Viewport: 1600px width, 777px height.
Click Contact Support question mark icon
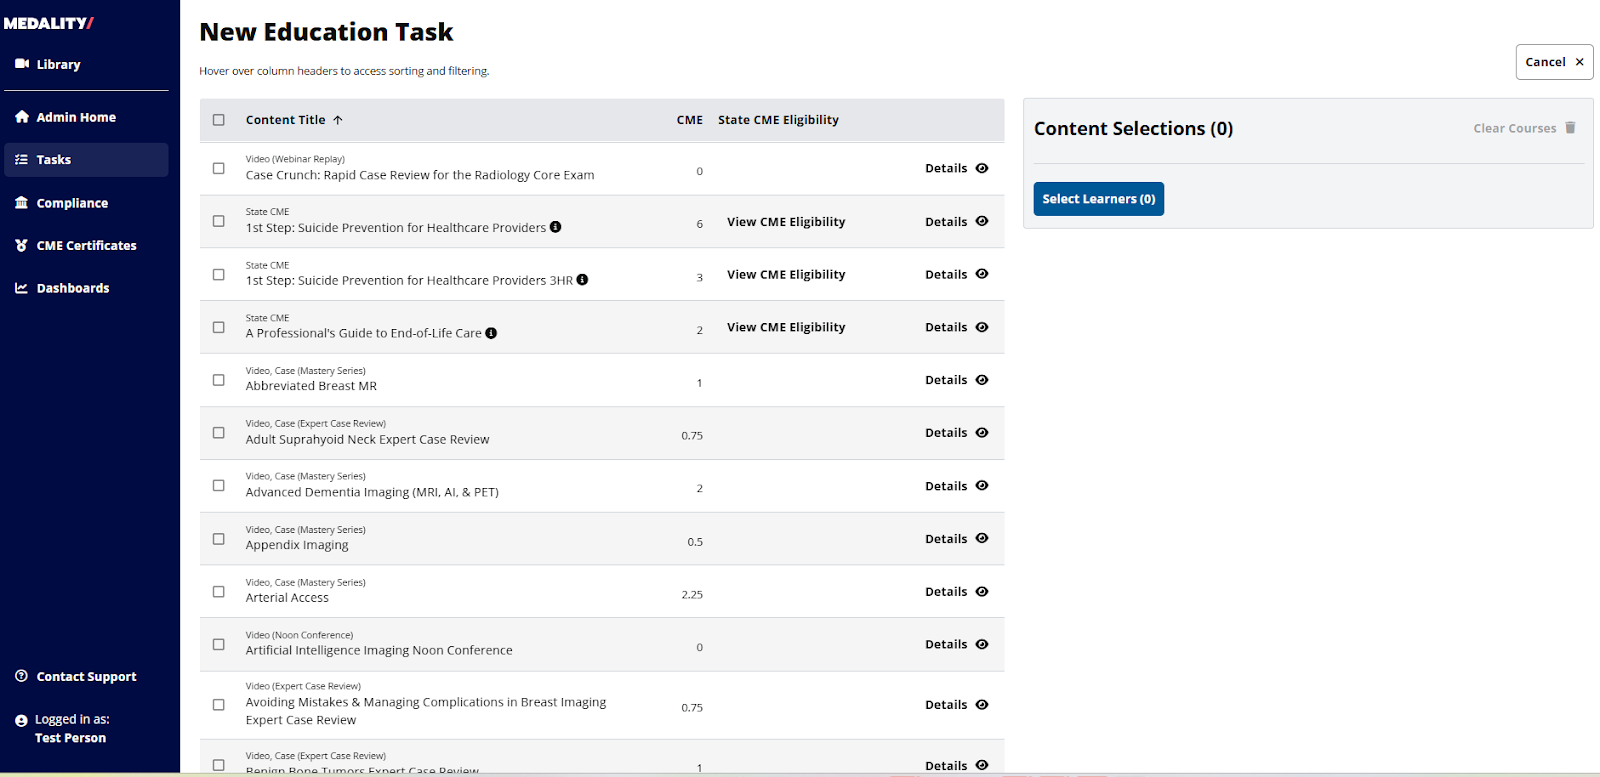22,676
